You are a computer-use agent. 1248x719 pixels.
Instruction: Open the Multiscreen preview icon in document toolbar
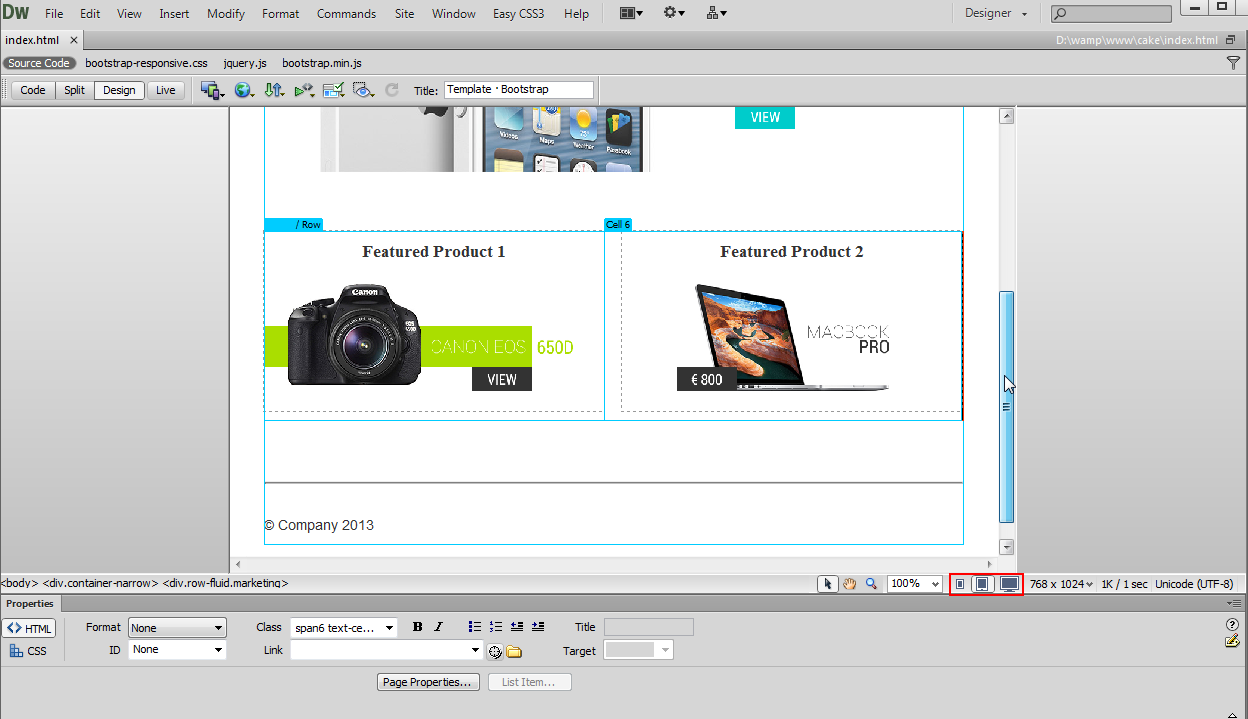[211, 90]
